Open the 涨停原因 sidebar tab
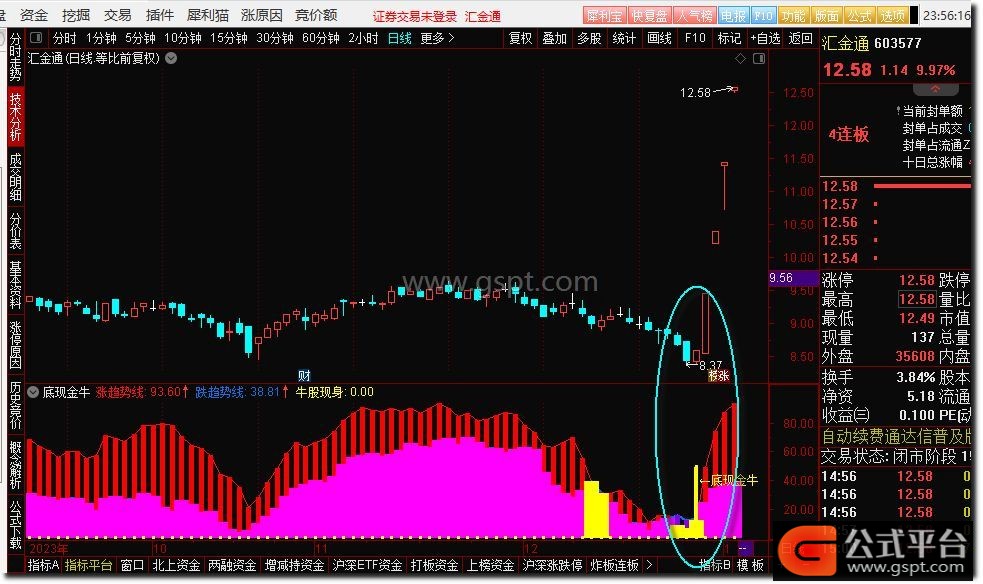Viewport: 983px width, 584px height. click(x=15, y=345)
